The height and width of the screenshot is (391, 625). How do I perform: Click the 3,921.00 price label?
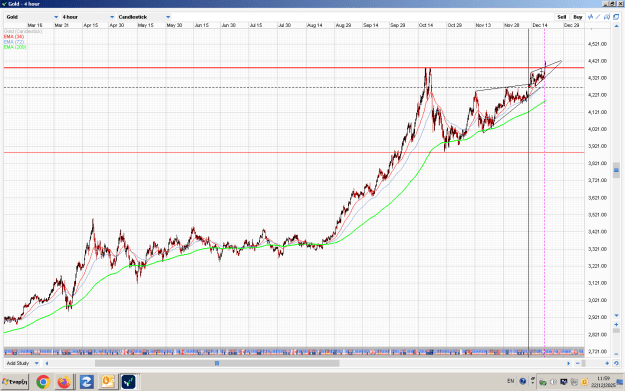coord(597,146)
